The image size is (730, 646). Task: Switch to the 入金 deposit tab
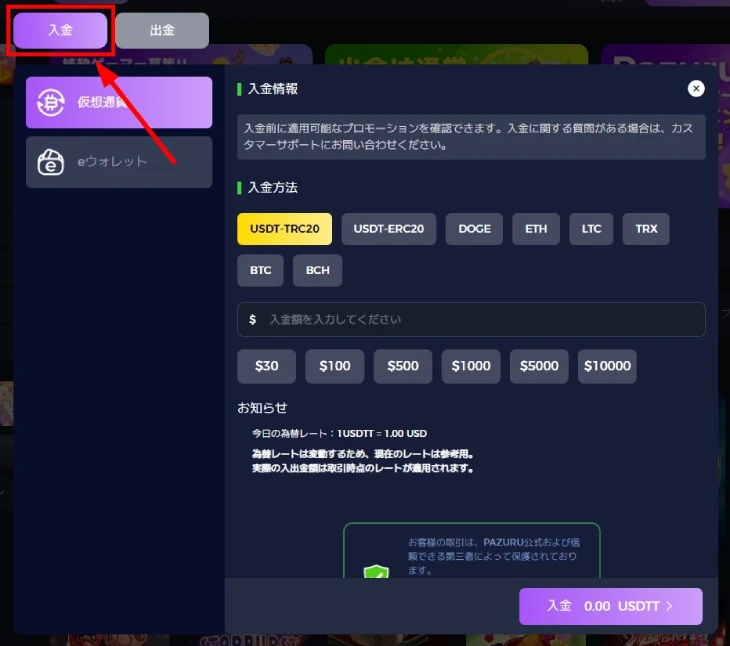(x=60, y=30)
